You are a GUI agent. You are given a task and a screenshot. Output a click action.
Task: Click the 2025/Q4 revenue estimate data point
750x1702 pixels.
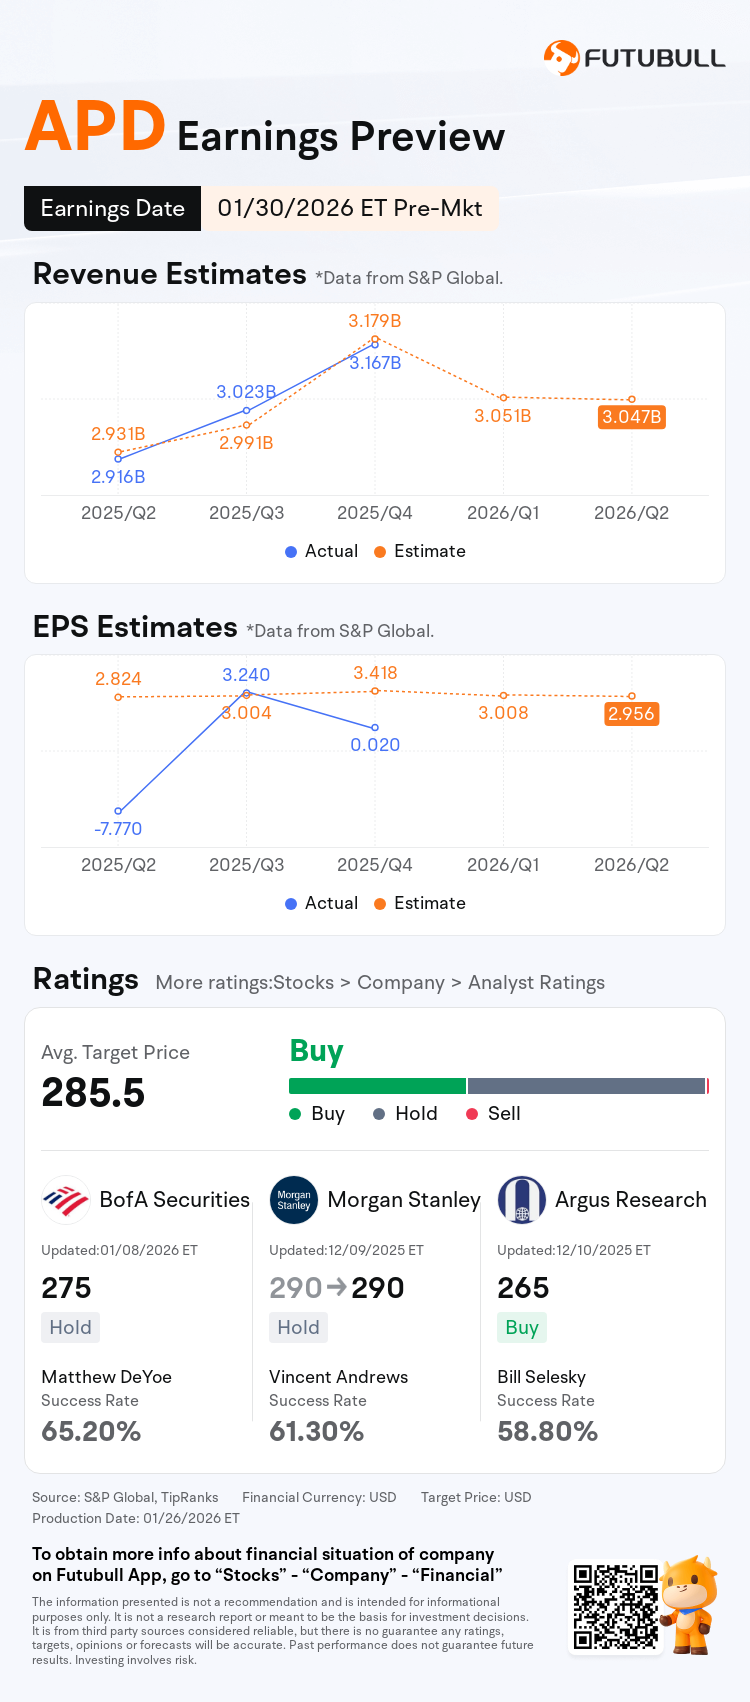point(375,338)
